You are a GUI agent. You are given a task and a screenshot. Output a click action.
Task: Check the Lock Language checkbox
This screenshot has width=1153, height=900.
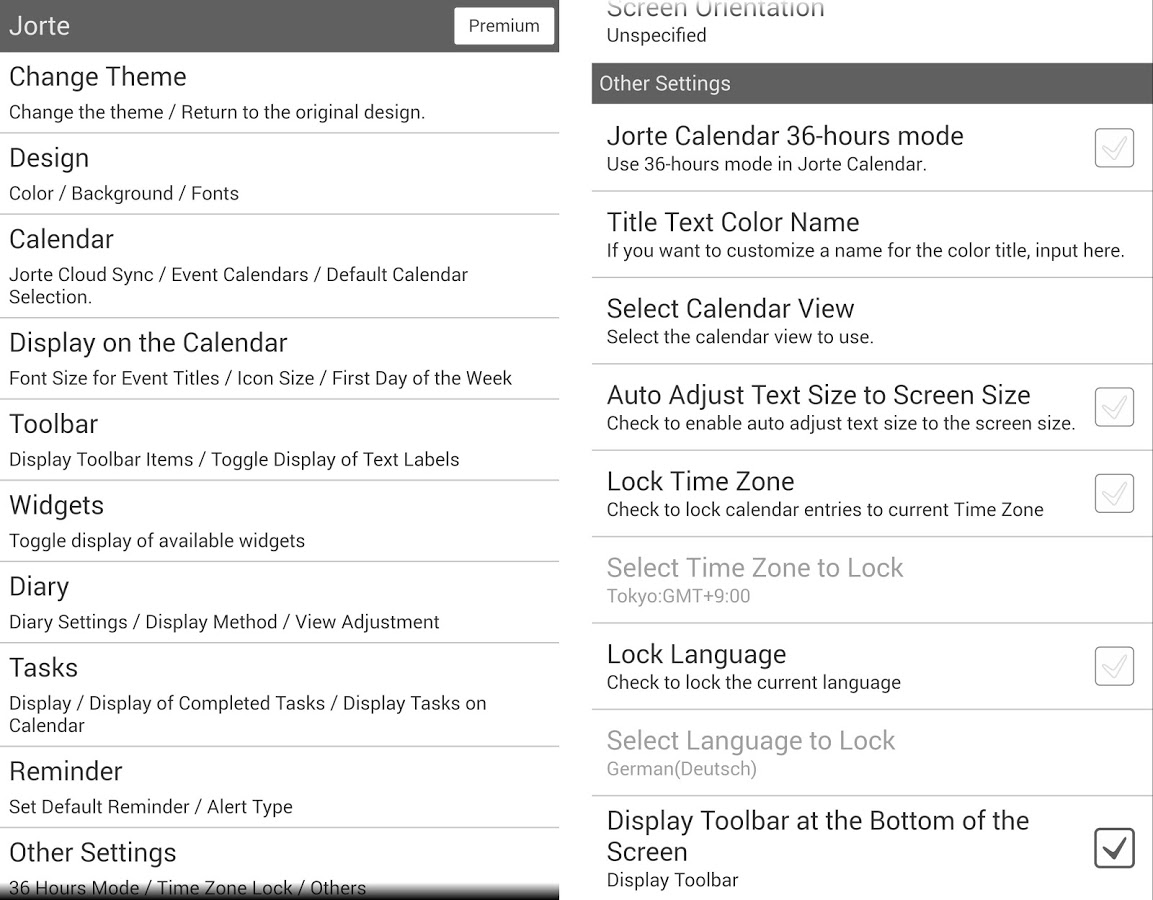click(x=1114, y=666)
